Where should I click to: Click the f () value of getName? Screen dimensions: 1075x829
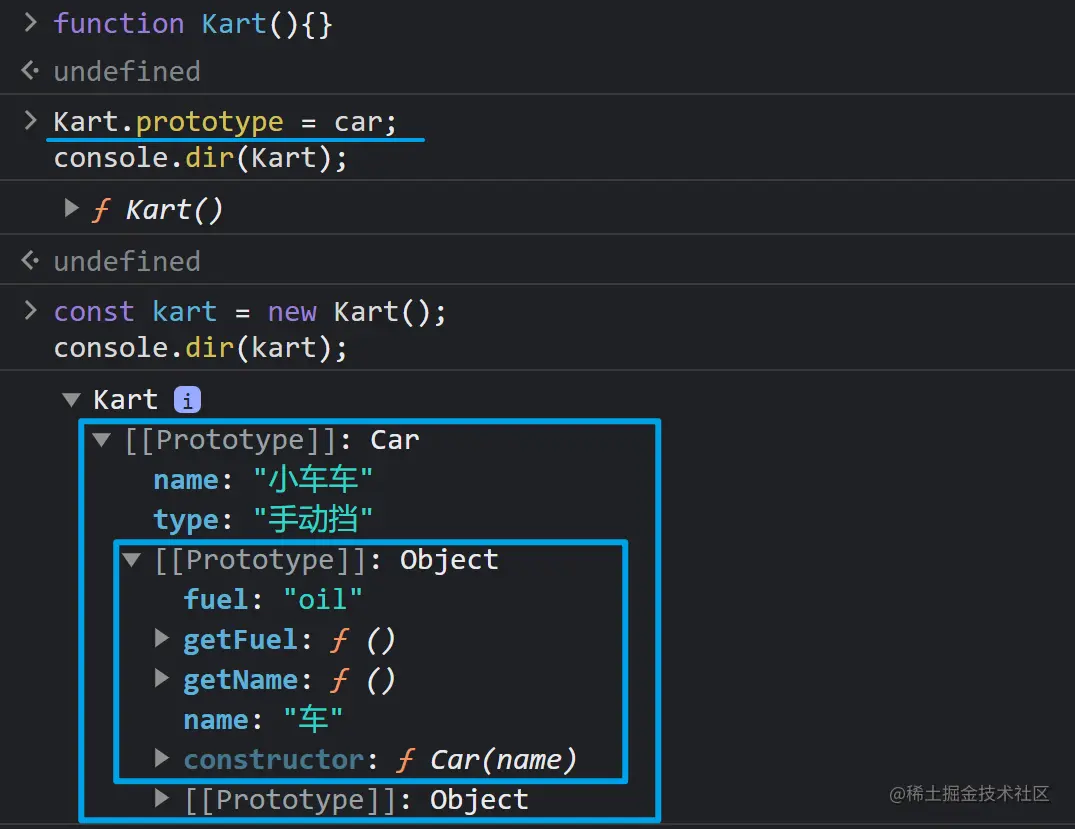tap(363, 680)
